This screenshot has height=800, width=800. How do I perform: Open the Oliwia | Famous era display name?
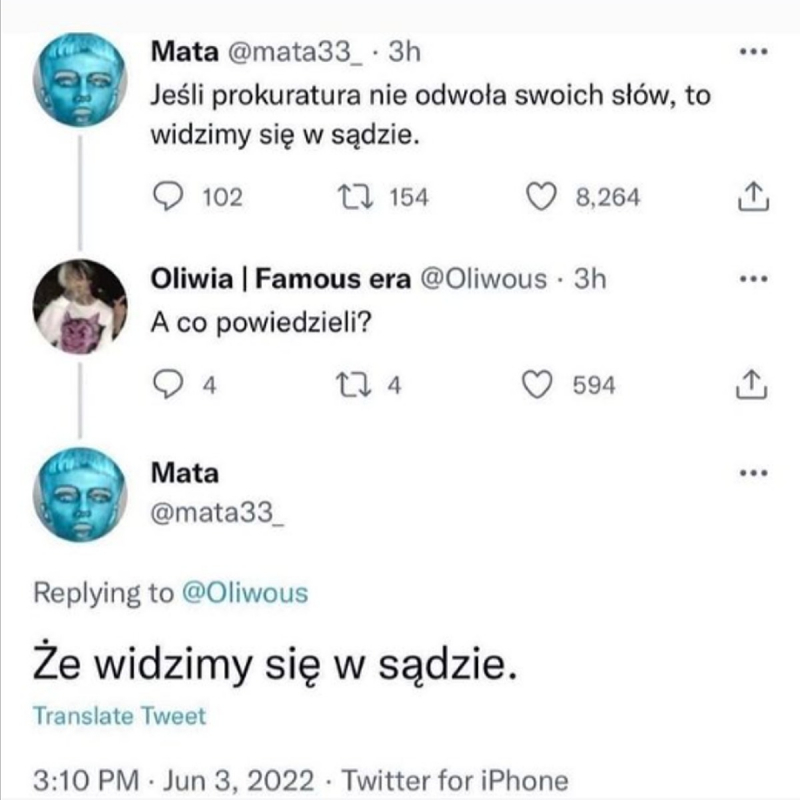279,280
